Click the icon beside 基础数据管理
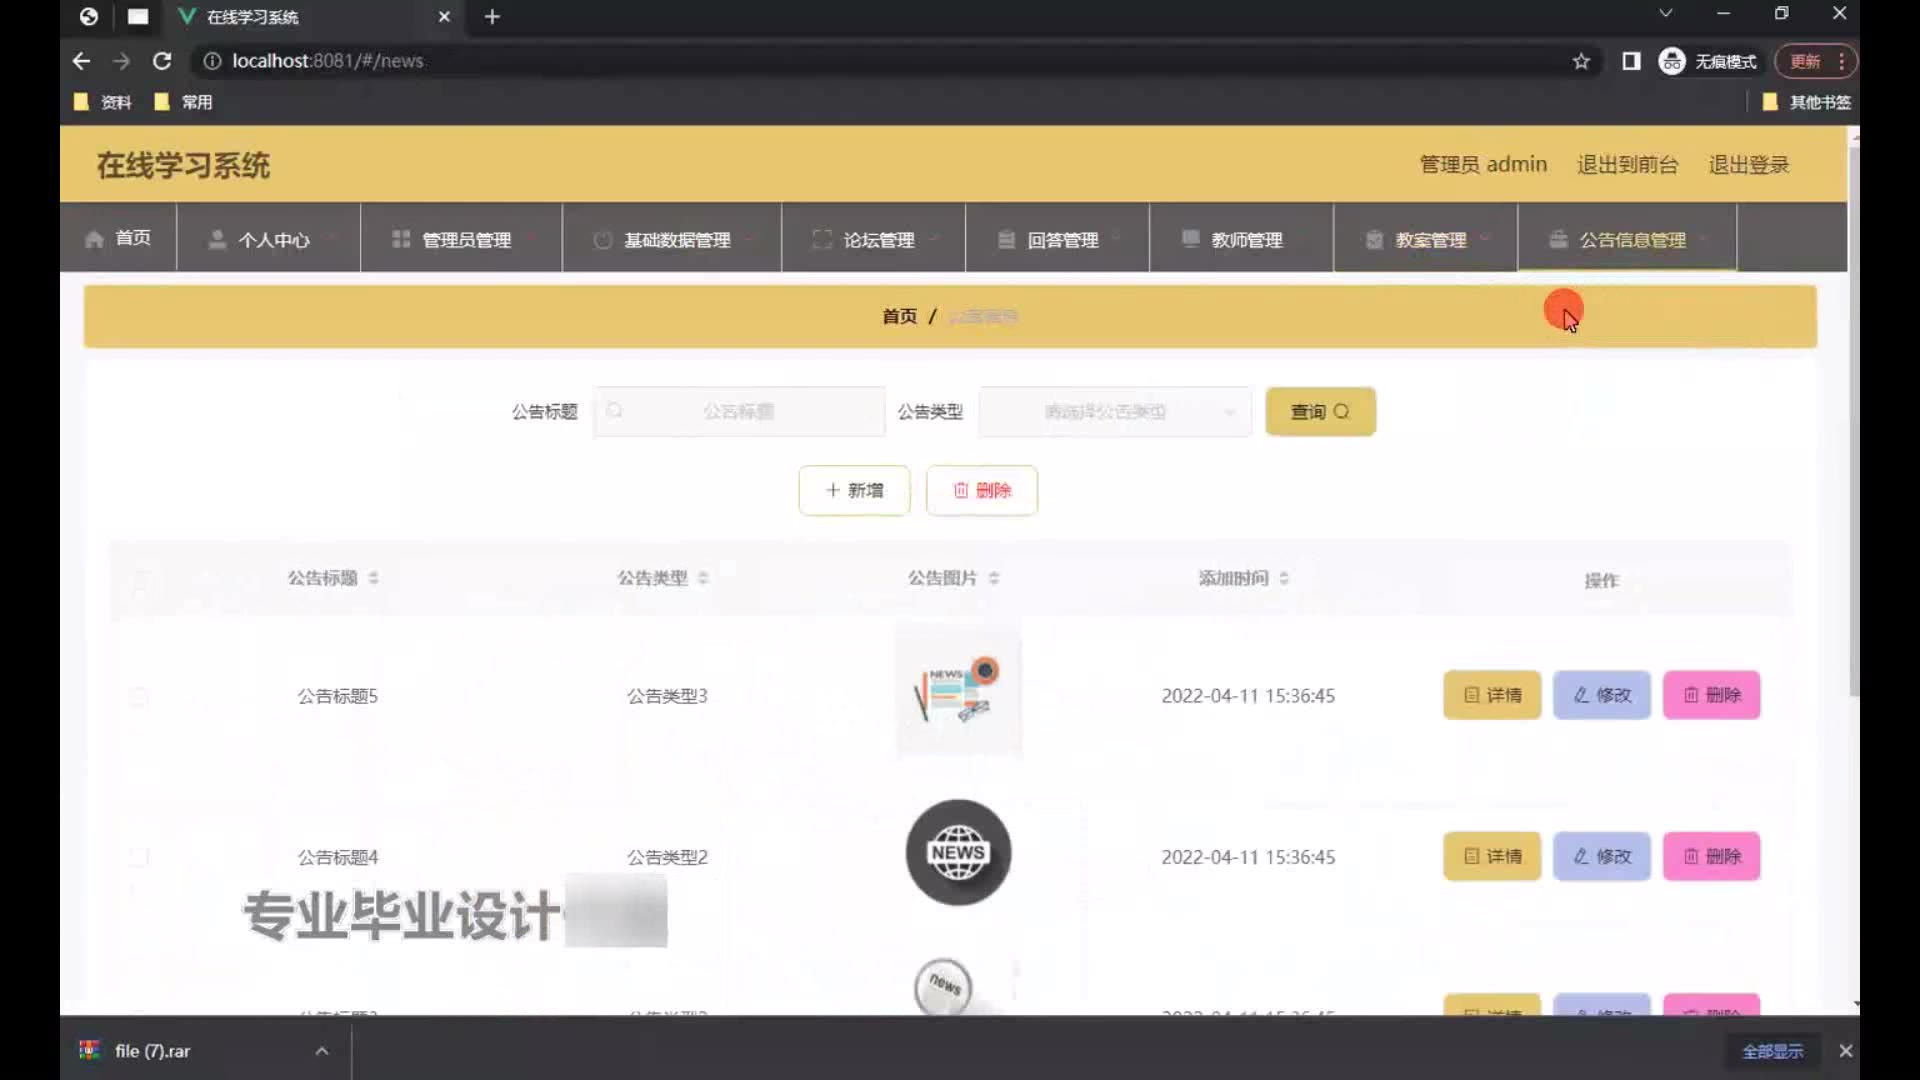 [x=602, y=240]
